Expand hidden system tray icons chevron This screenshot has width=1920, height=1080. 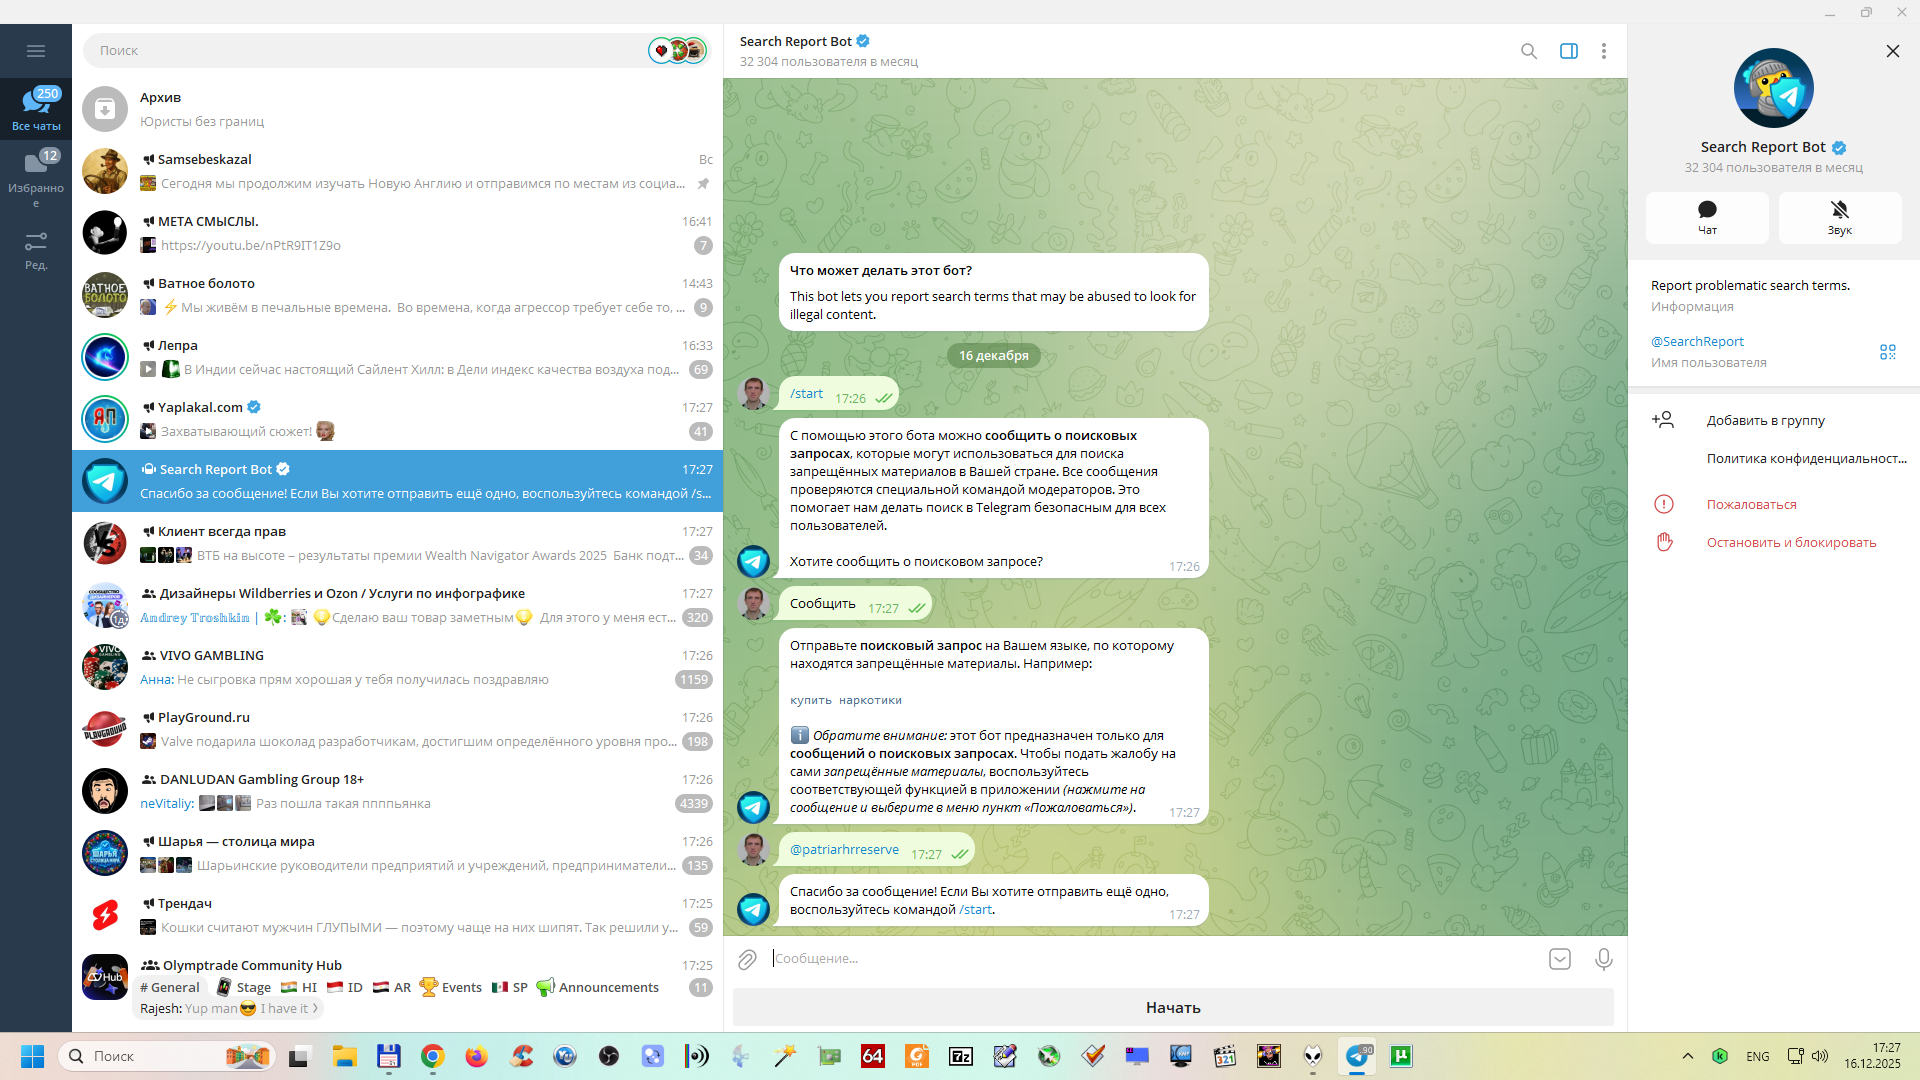pos(1687,1056)
